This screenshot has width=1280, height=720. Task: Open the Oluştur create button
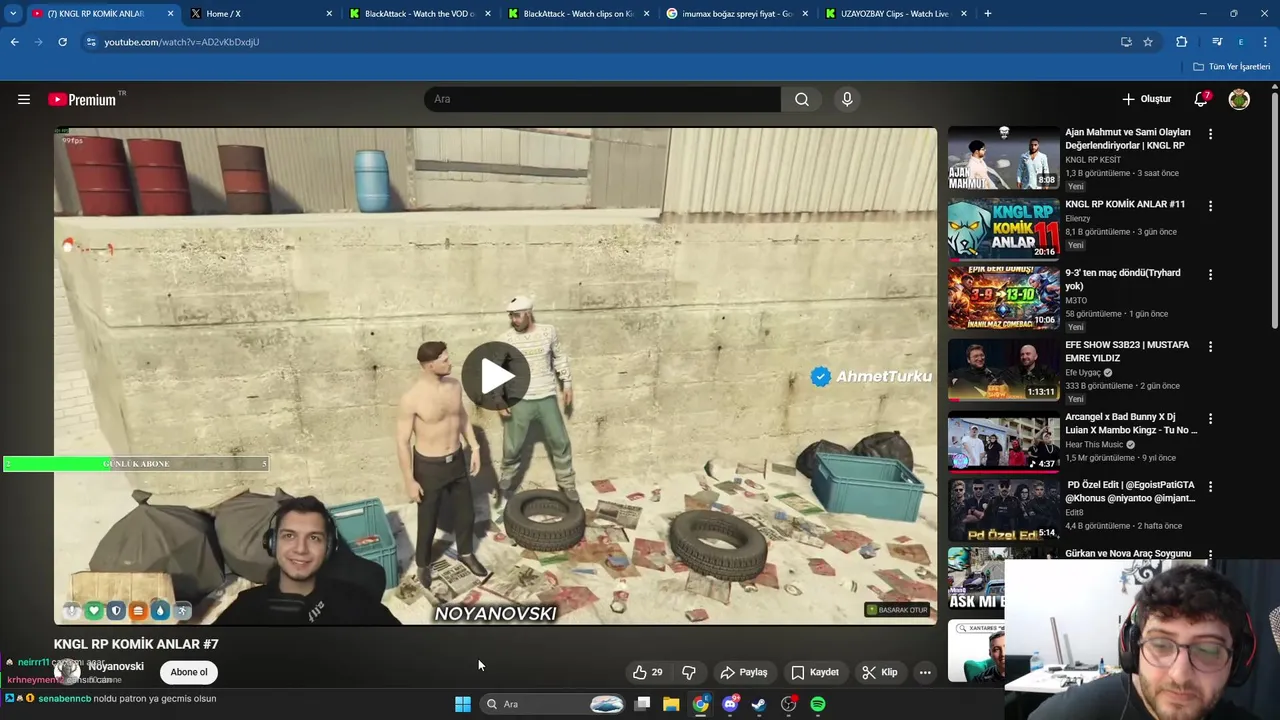click(1146, 99)
